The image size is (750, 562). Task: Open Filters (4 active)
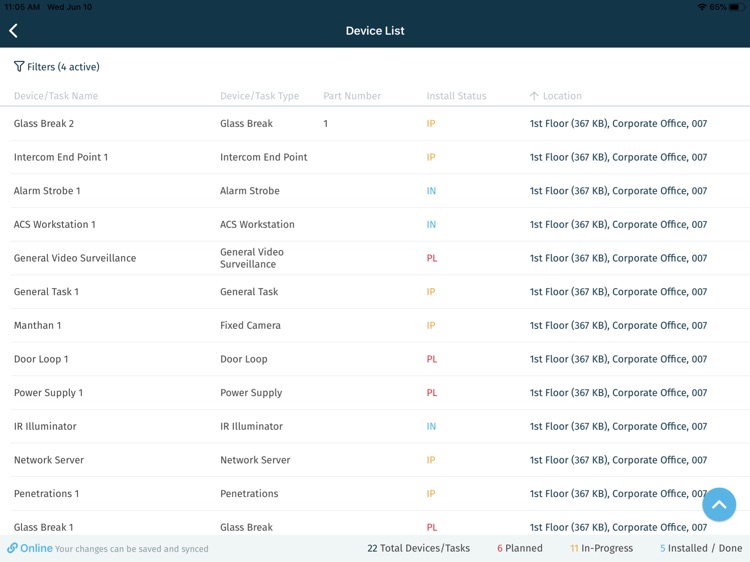point(57,66)
